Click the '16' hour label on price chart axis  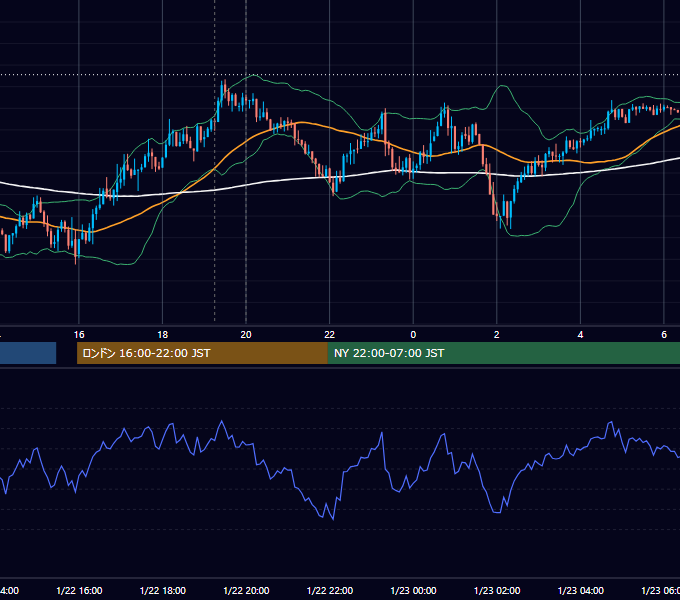pos(79,335)
